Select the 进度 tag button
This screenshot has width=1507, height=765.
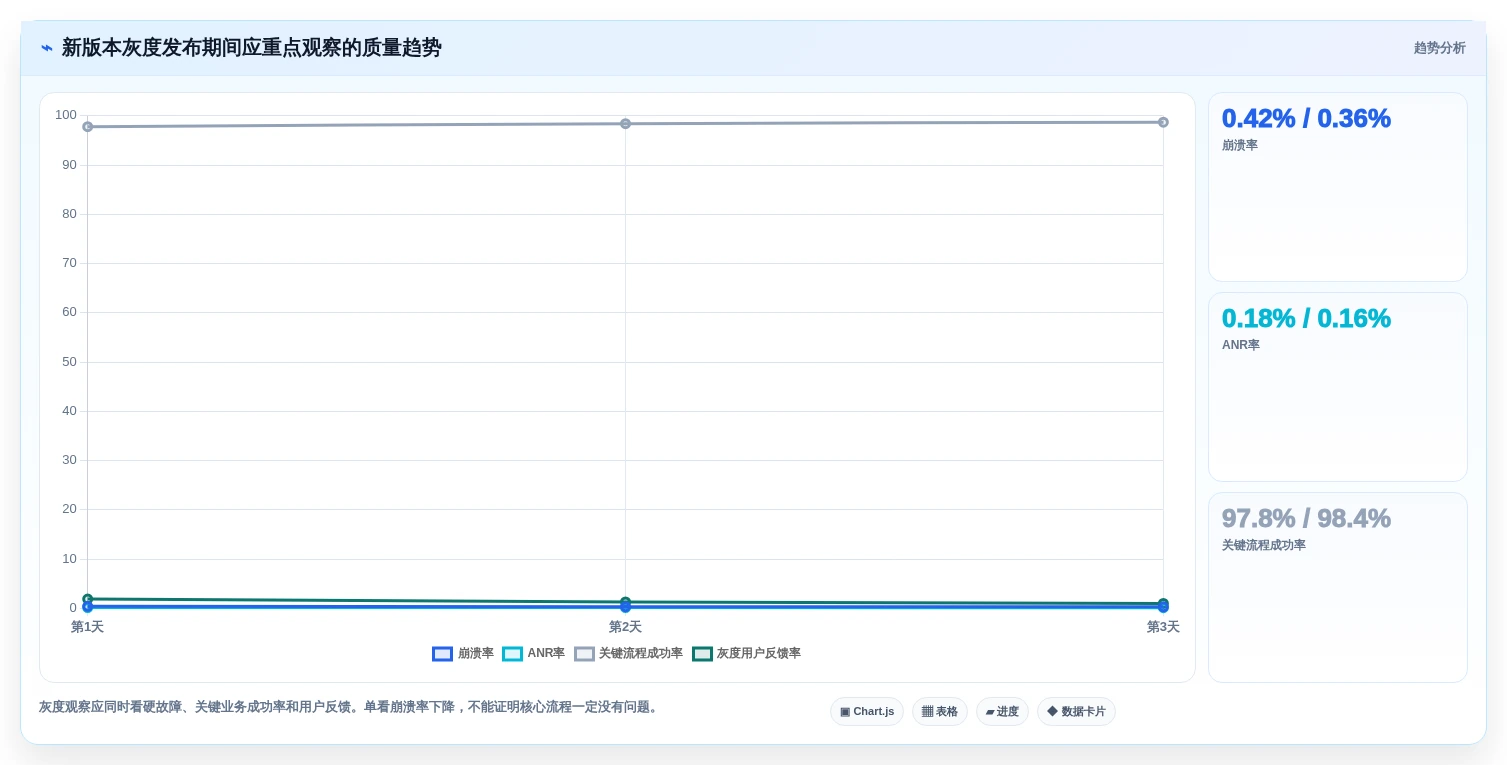coord(1002,711)
